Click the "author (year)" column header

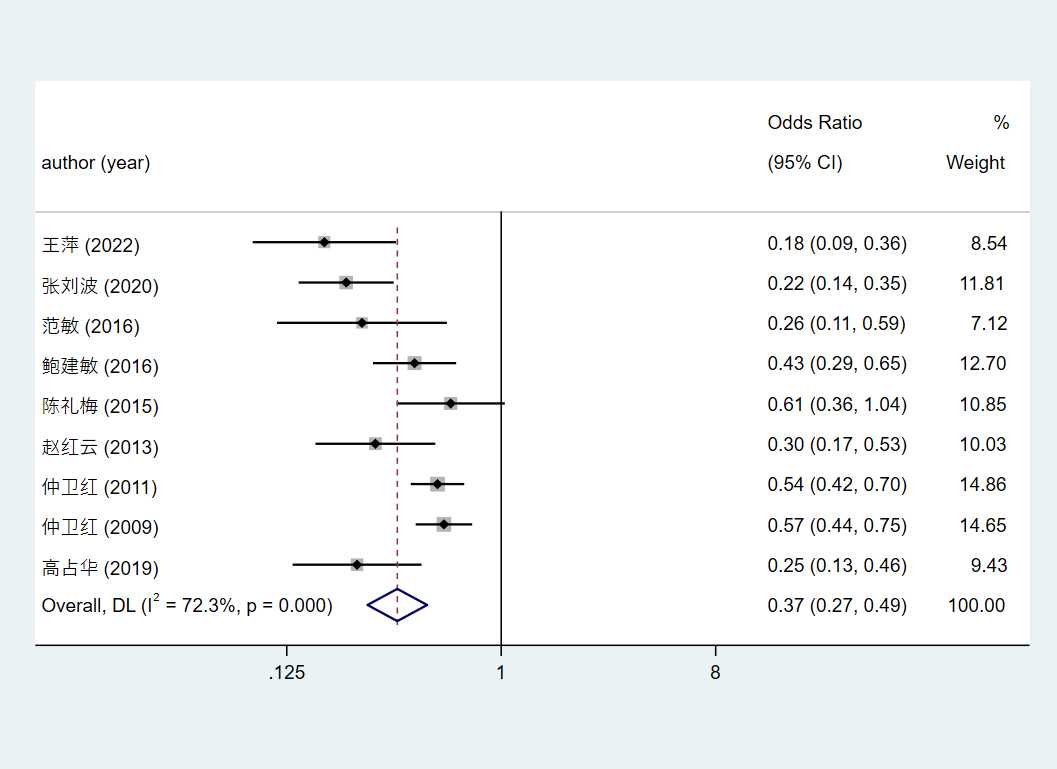pos(96,162)
